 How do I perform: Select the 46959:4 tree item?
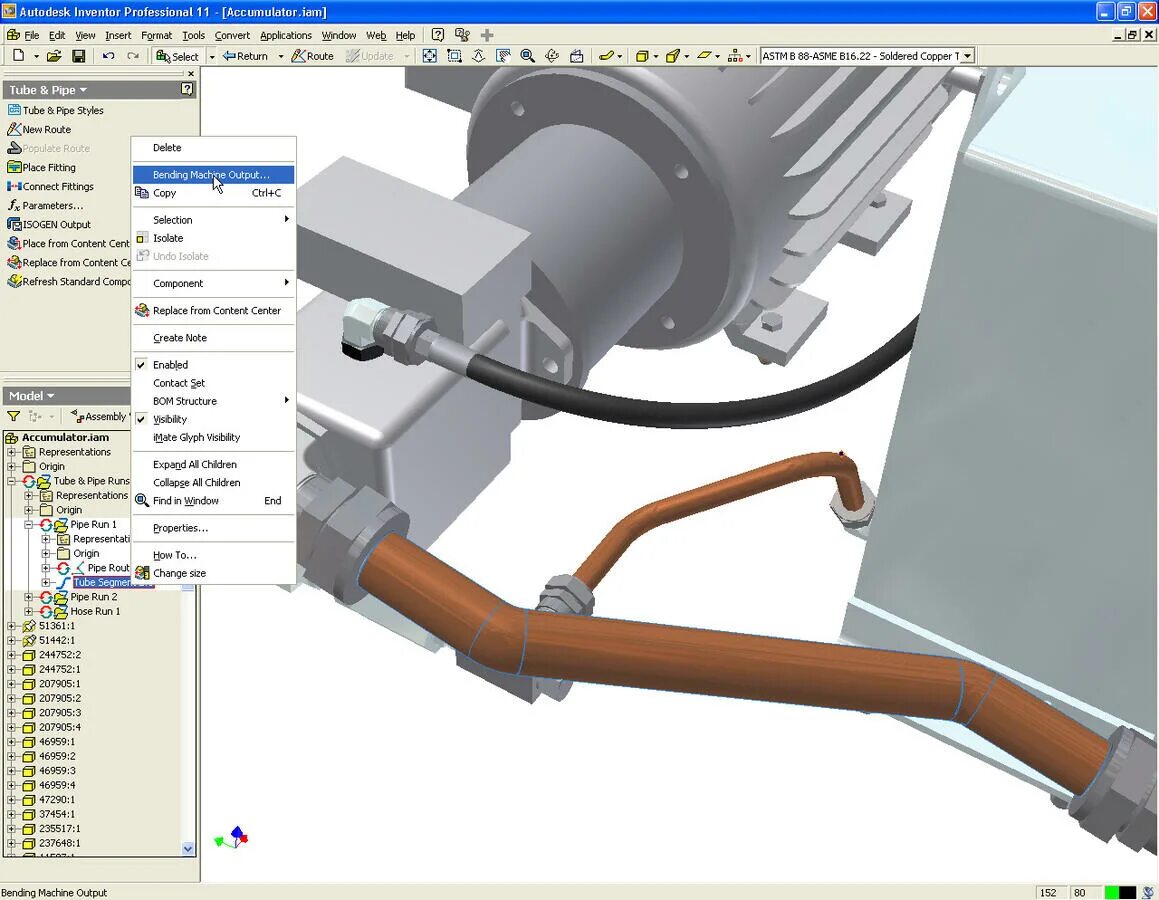click(x=57, y=785)
